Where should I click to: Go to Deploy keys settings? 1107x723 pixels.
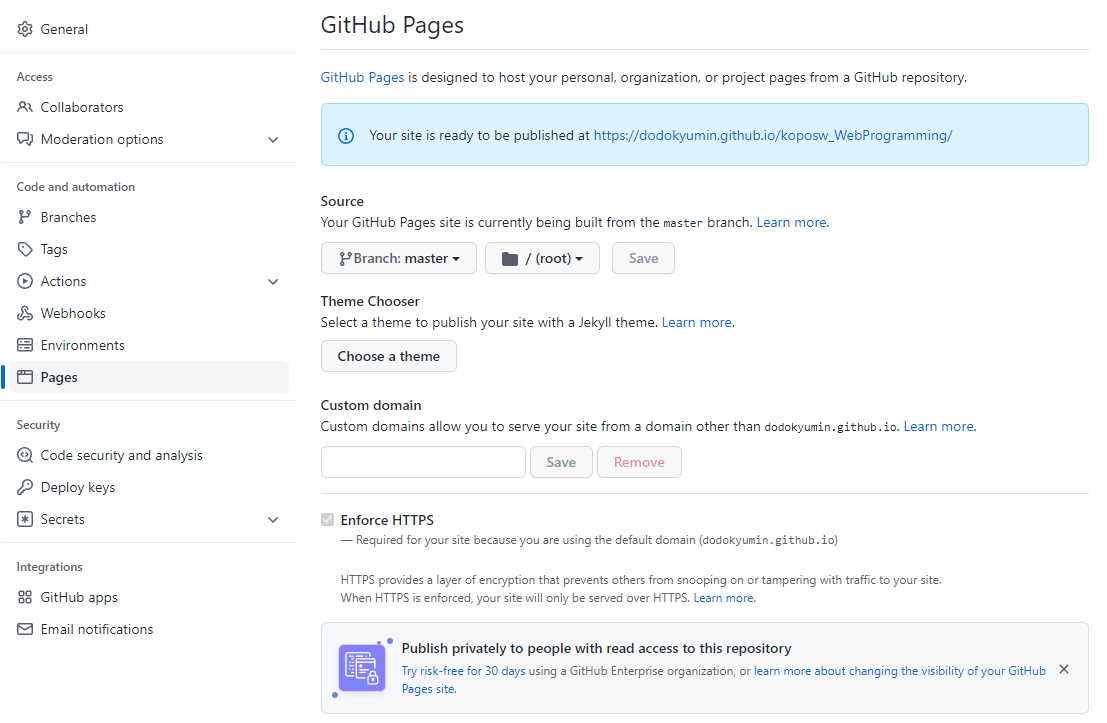pyautogui.click(x=148, y=487)
